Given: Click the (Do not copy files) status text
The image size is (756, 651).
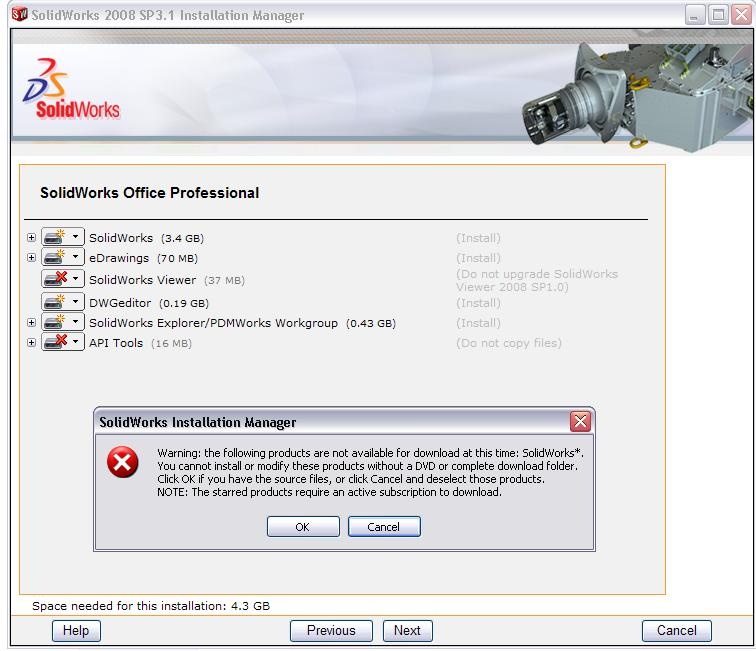Looking at the screenshot, I should [509, 343].
